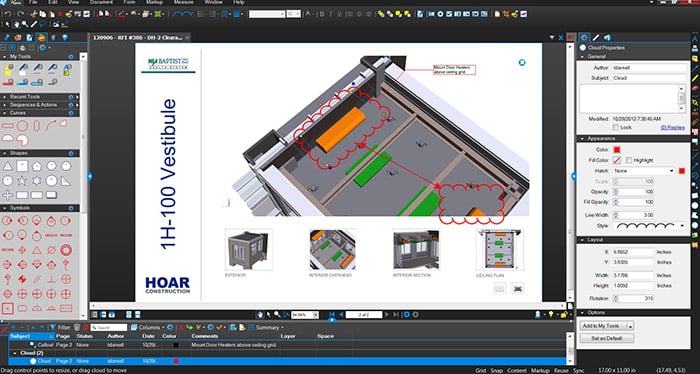The image size is (700, 374).
Task: Open the Ceiling Plan thumbnail
Action: (500, 249)
